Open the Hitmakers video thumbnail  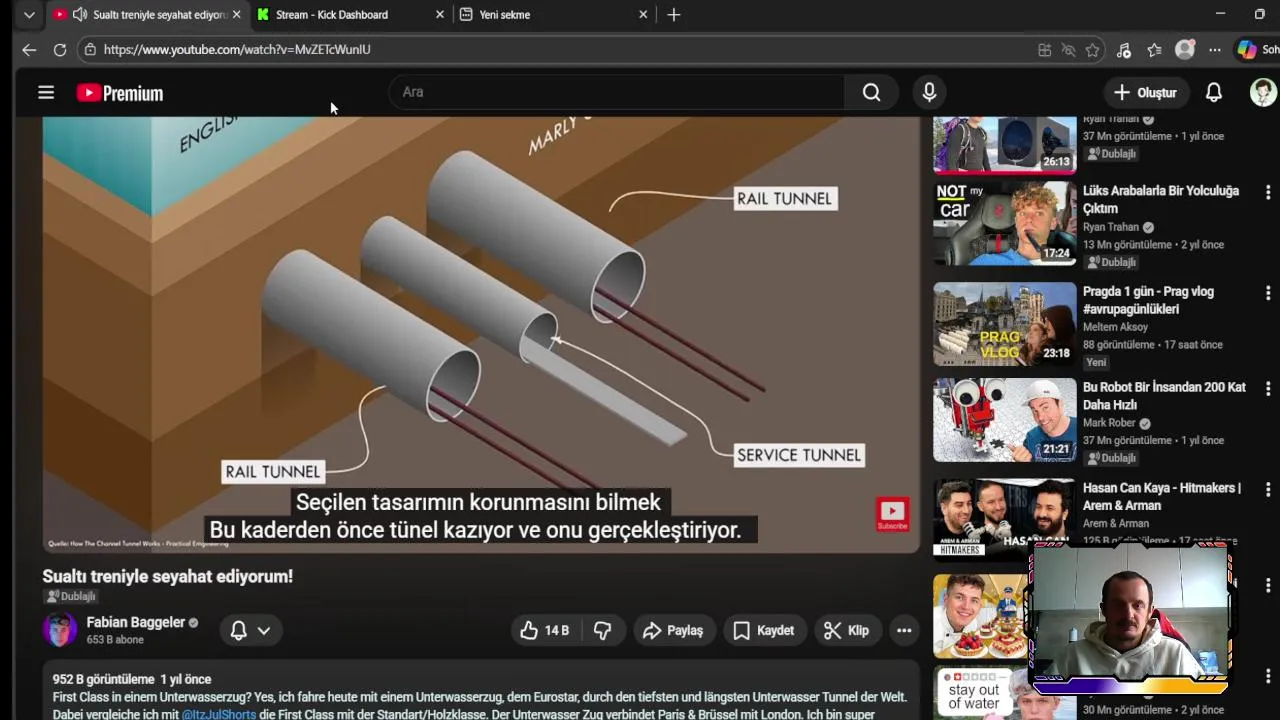tap(1005, 518)
